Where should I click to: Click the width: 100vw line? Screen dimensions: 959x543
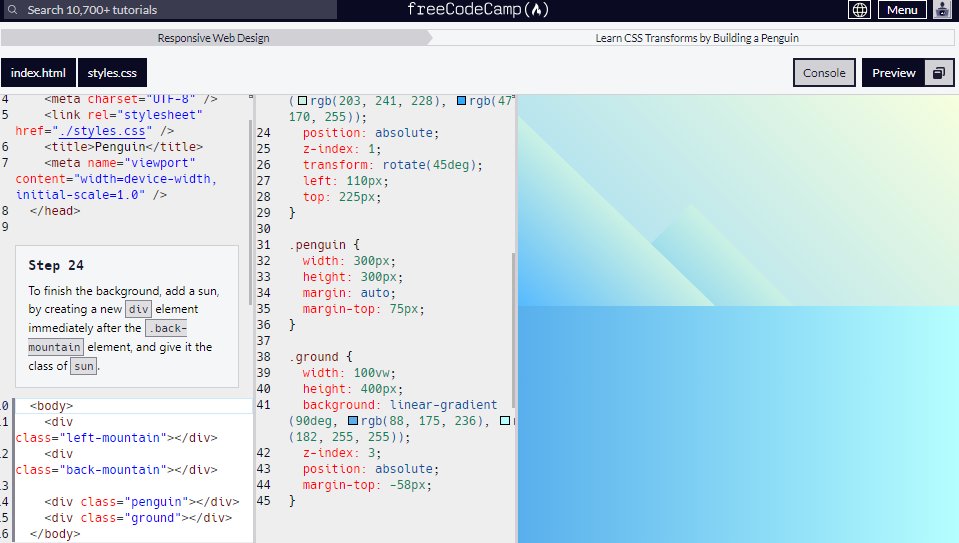349,372
